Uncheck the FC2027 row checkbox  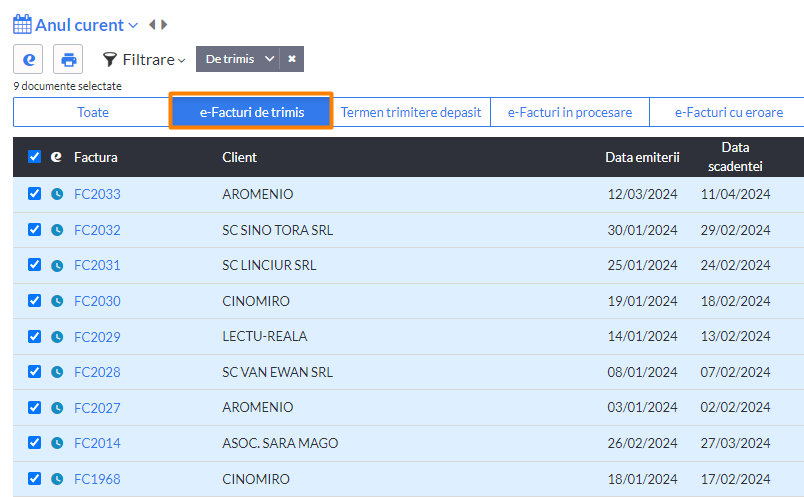[x=34, y=407]
